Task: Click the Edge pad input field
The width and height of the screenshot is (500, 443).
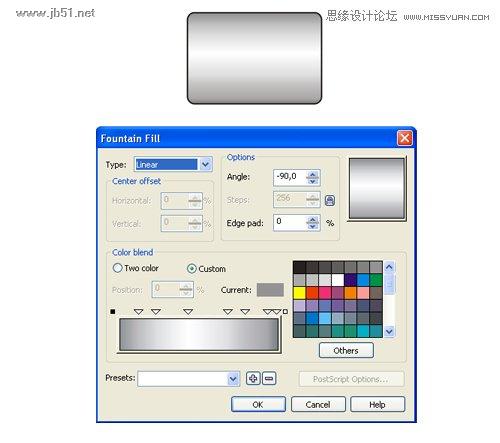Action: 289,223
